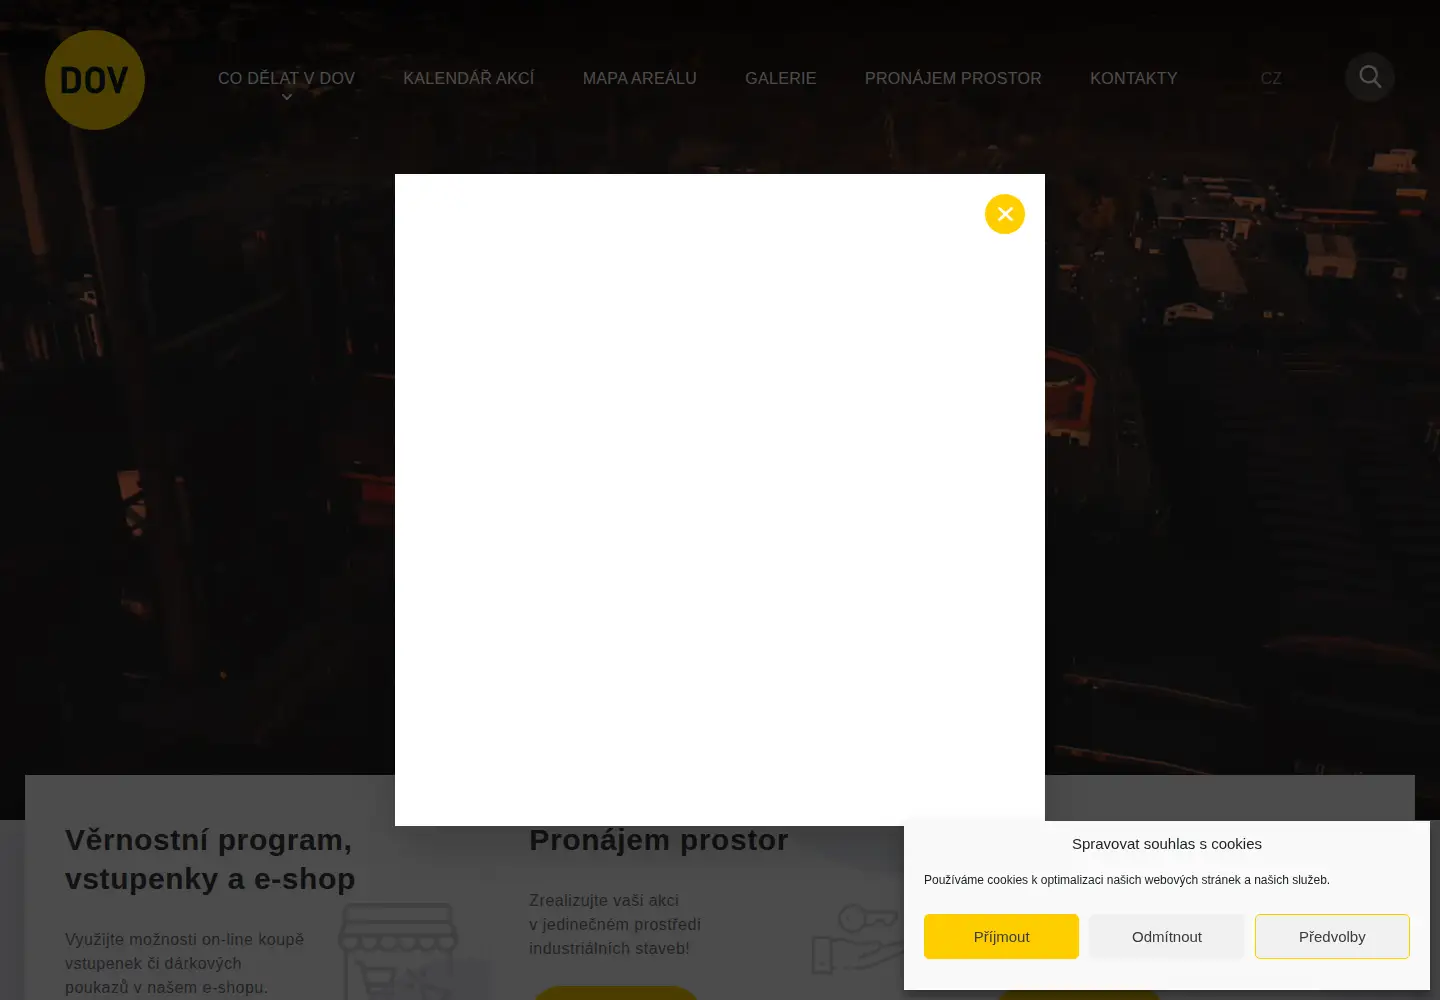Click the Věrnostní program, vstupenky a e-shop heading
The width and height of the screenshot is (1440, 1000).
[210, 859]
